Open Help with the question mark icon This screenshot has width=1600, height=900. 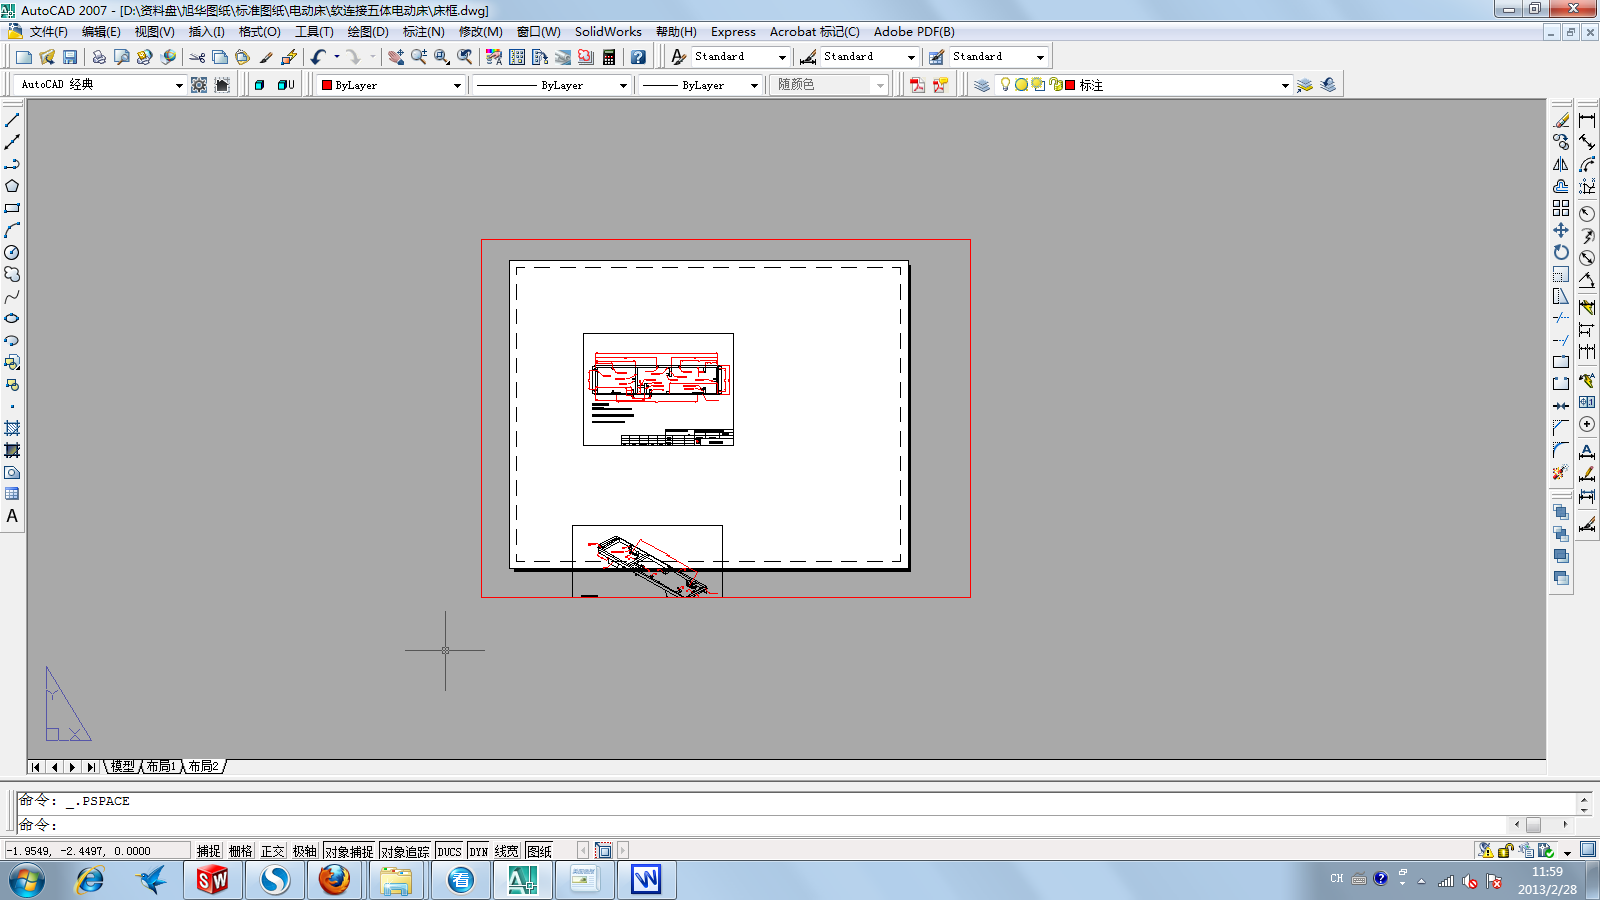coord(638,57)
